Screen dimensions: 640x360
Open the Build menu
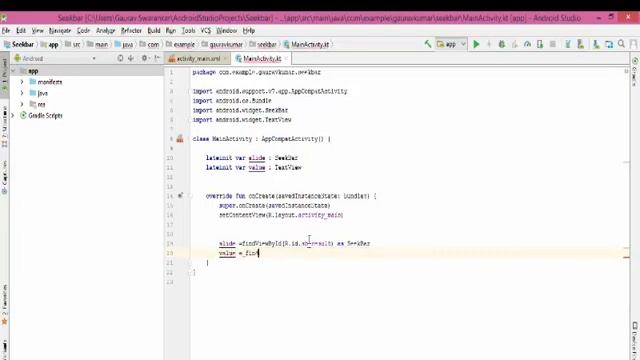(x=154, y=31)
